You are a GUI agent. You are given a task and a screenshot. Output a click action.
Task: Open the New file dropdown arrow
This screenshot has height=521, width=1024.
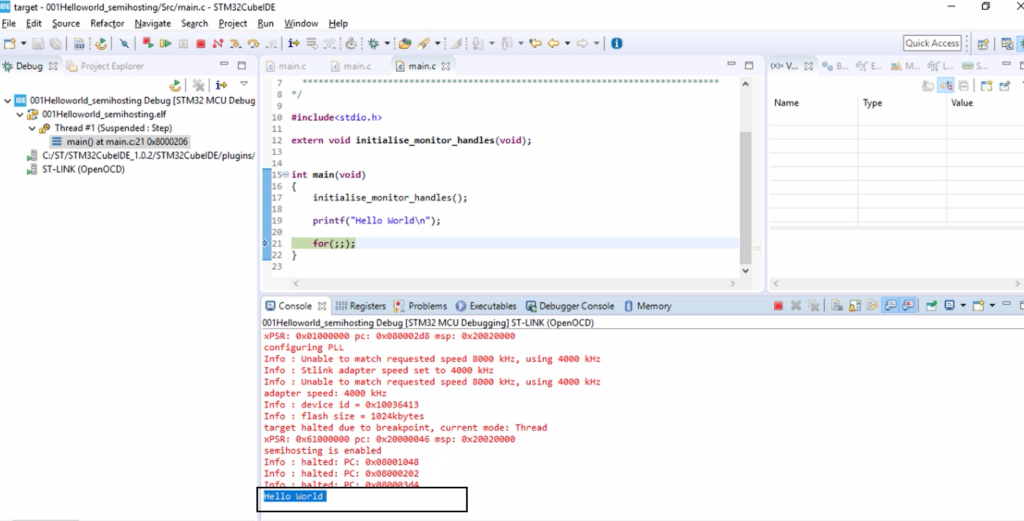tap(24, 43)
